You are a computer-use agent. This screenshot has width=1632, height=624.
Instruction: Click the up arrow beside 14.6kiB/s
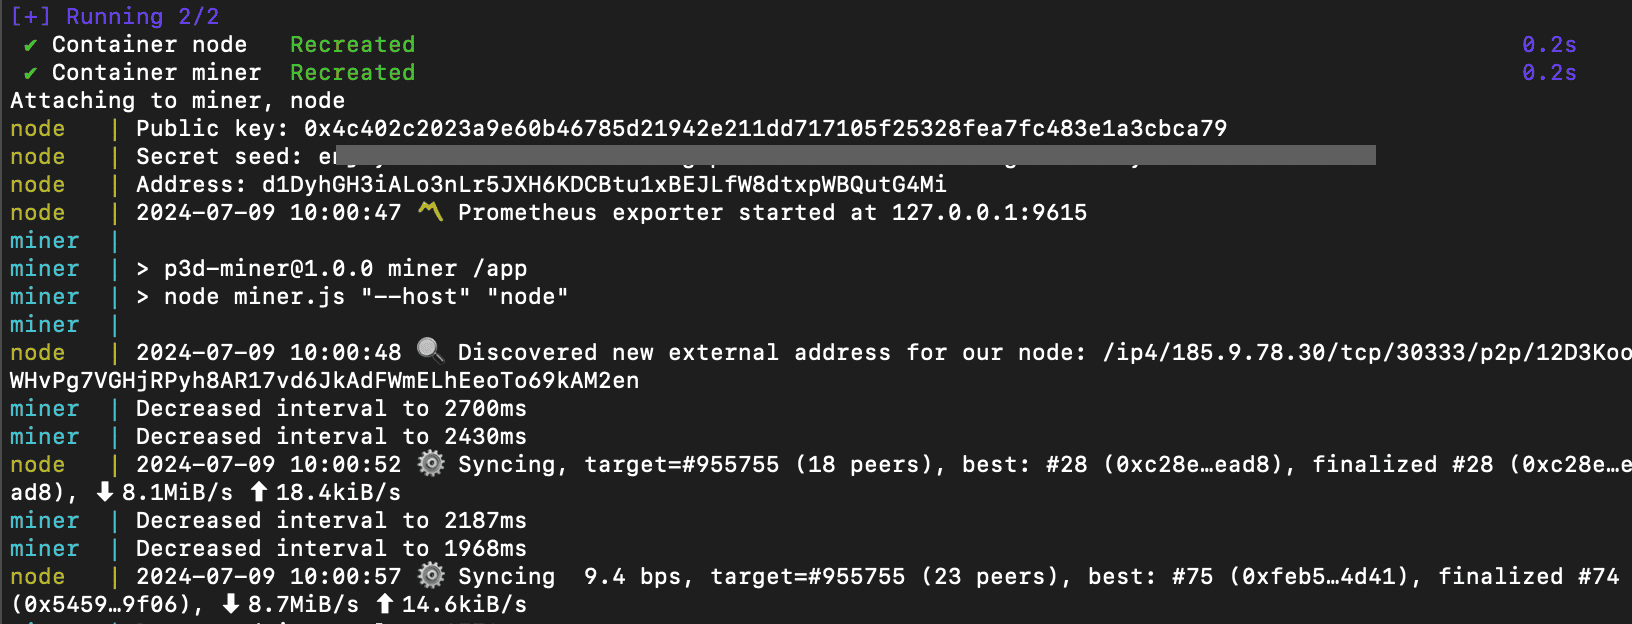click(385, 604)
